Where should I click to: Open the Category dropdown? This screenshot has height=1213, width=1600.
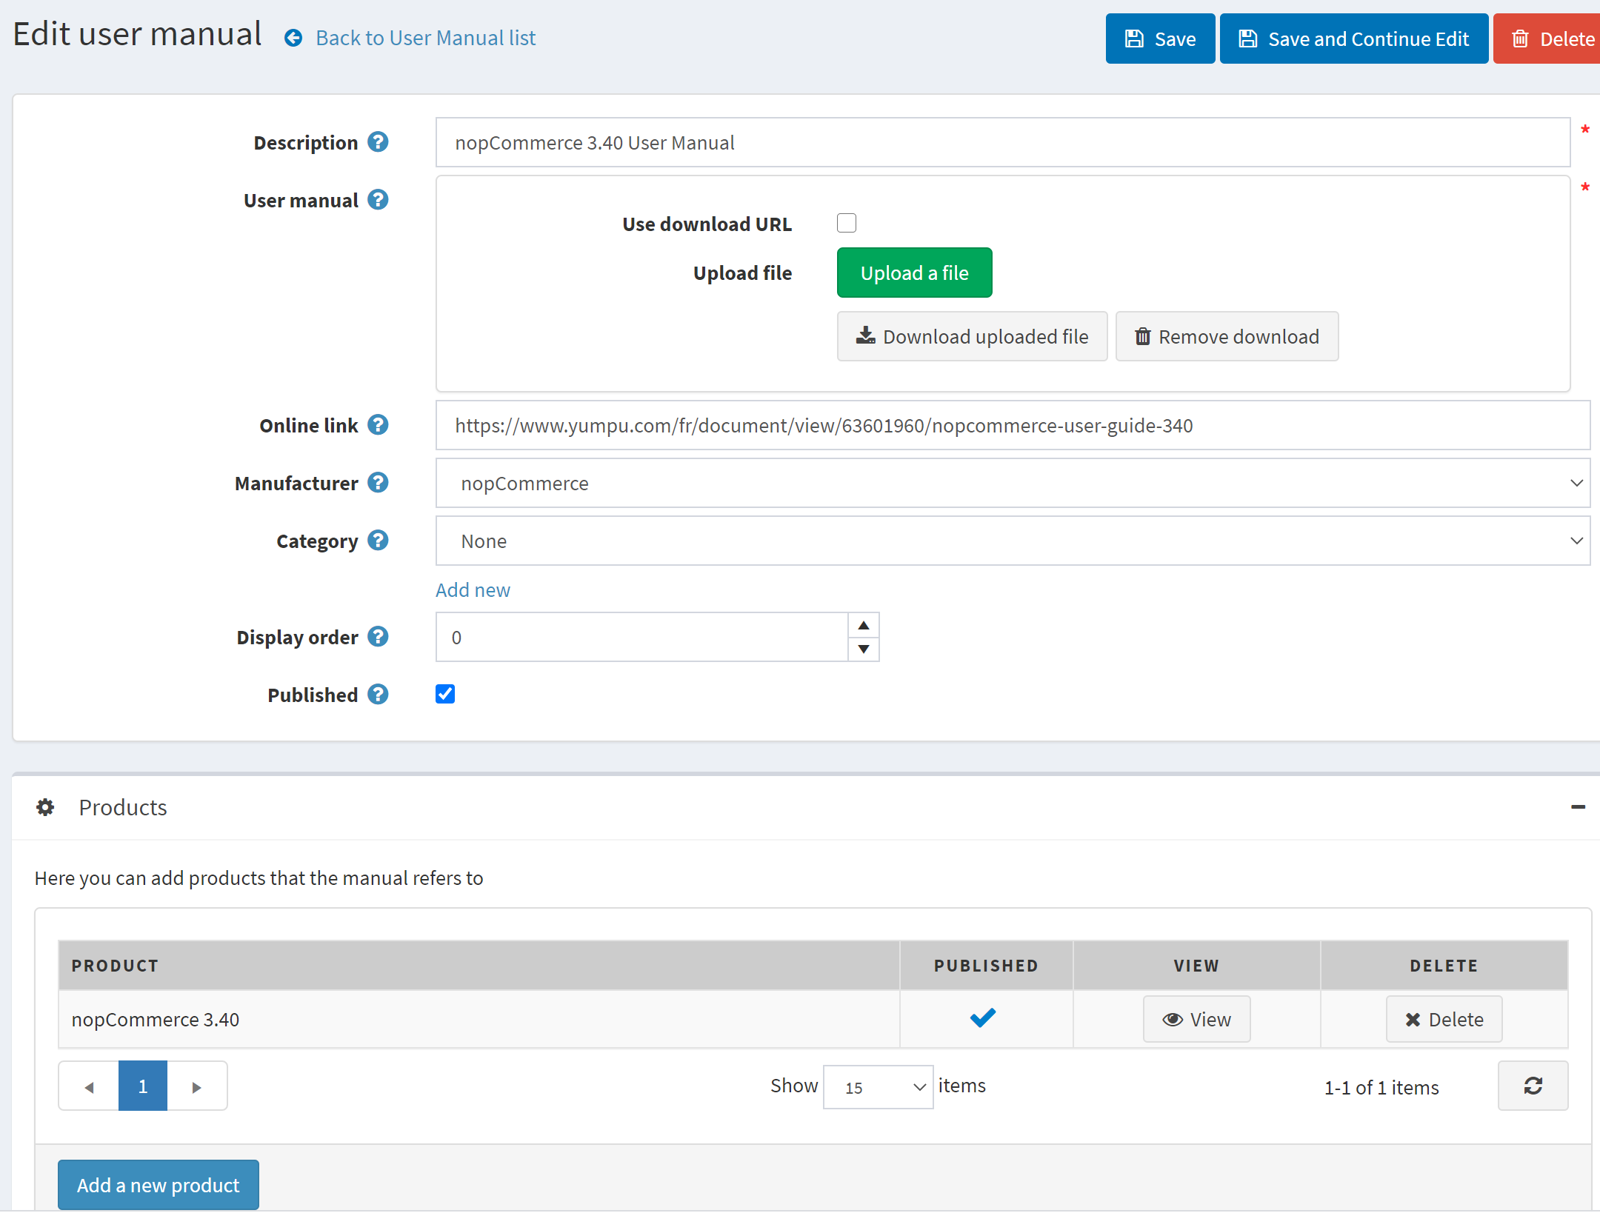coord(1013,541)
